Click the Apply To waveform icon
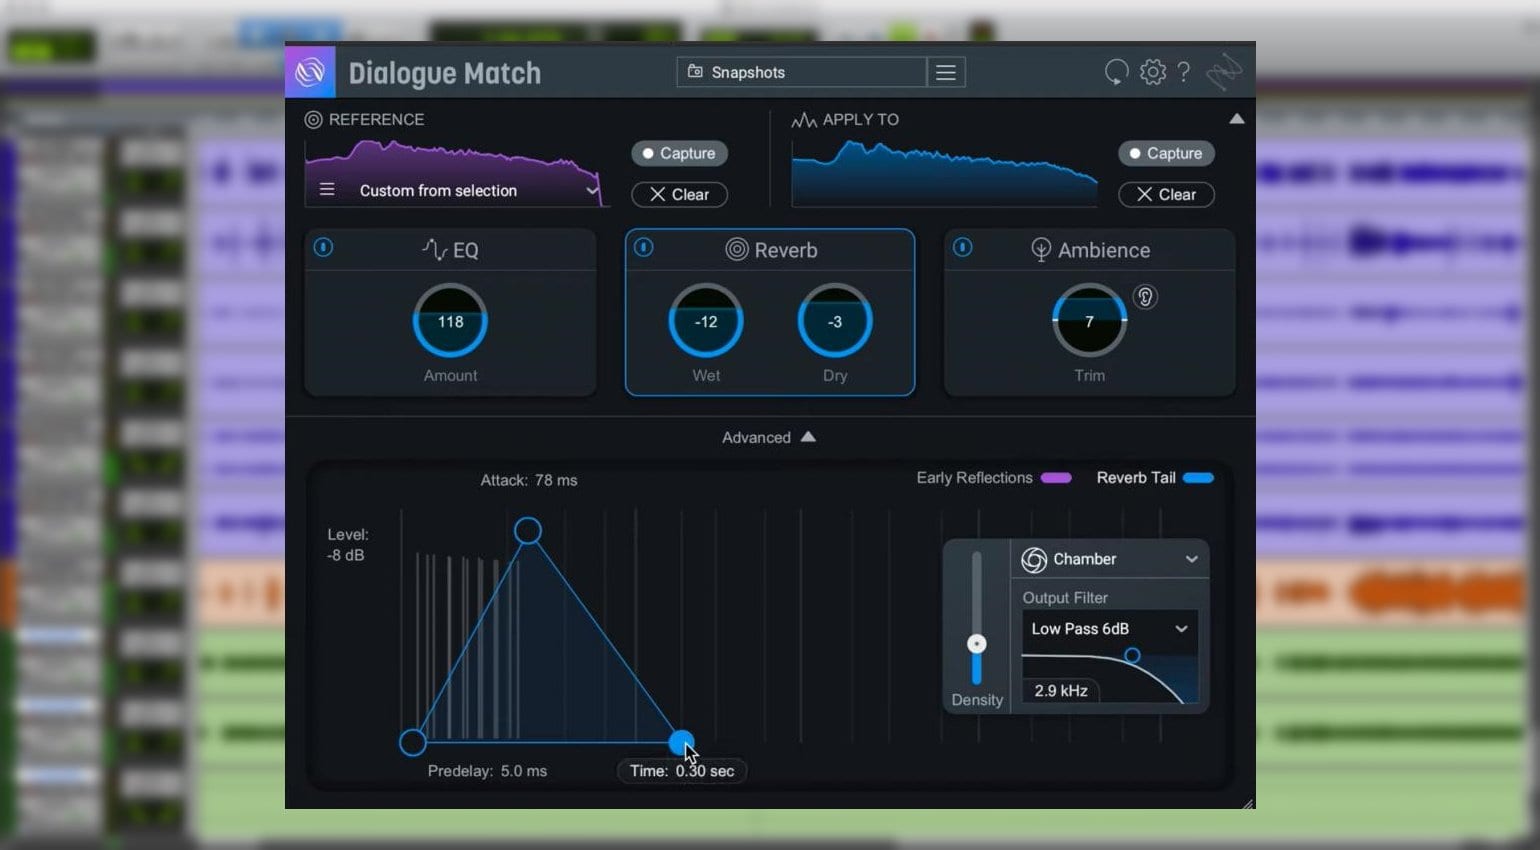This screenshot has width=1540, height=850. 804,120
